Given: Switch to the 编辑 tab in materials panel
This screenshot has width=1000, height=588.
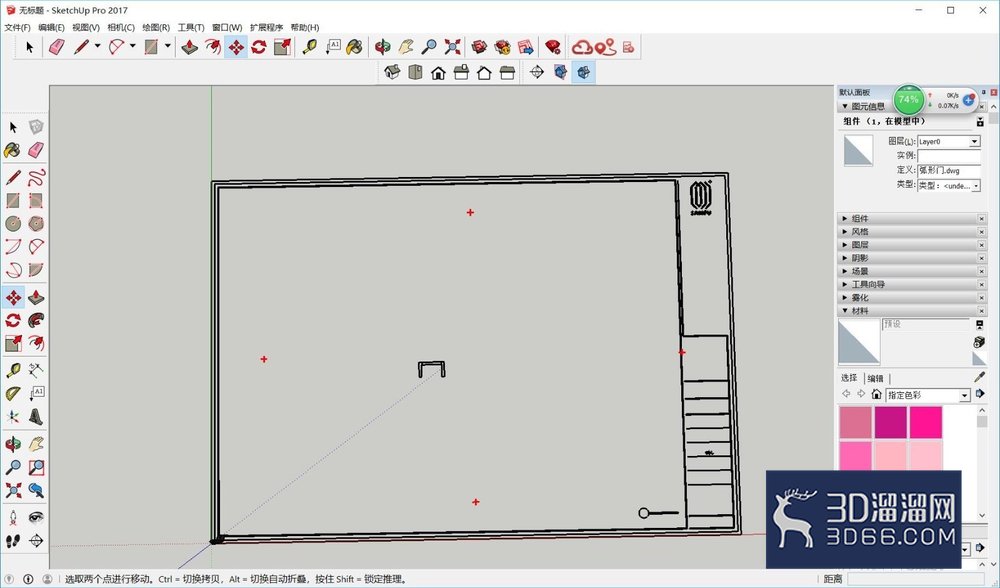Looking at the screenshot, I should point(876,378).
